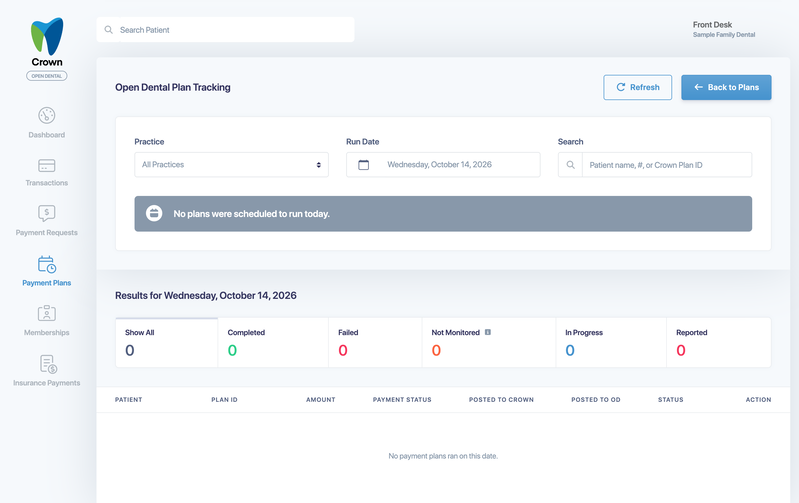Click Refresh button
The width and height of the screenshot is (799, 503).
(x=637, y=87)
